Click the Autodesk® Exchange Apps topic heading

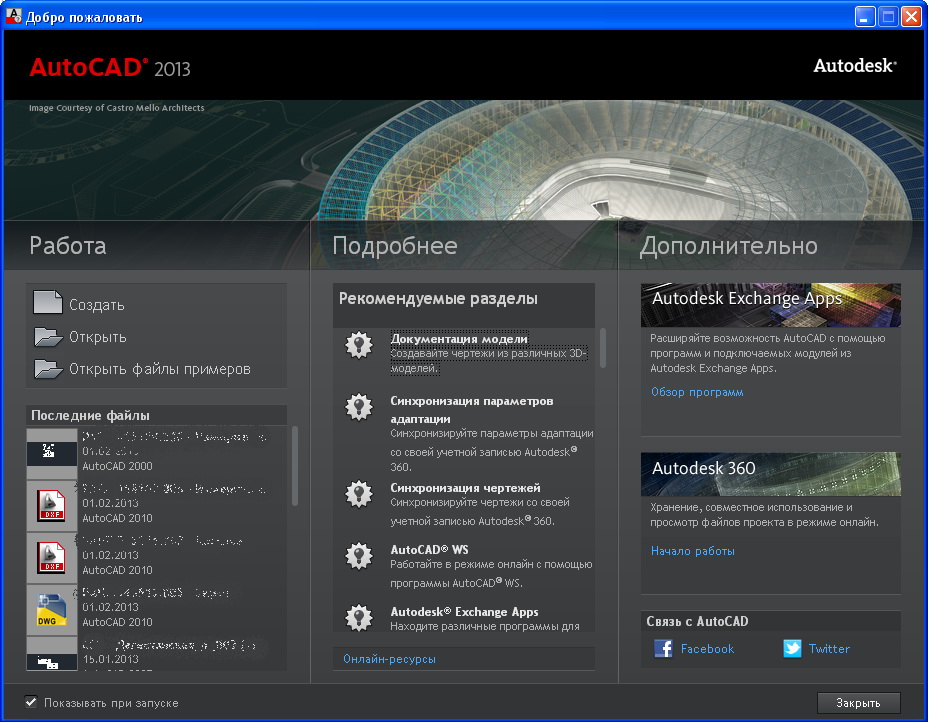(x=464, y=611)
